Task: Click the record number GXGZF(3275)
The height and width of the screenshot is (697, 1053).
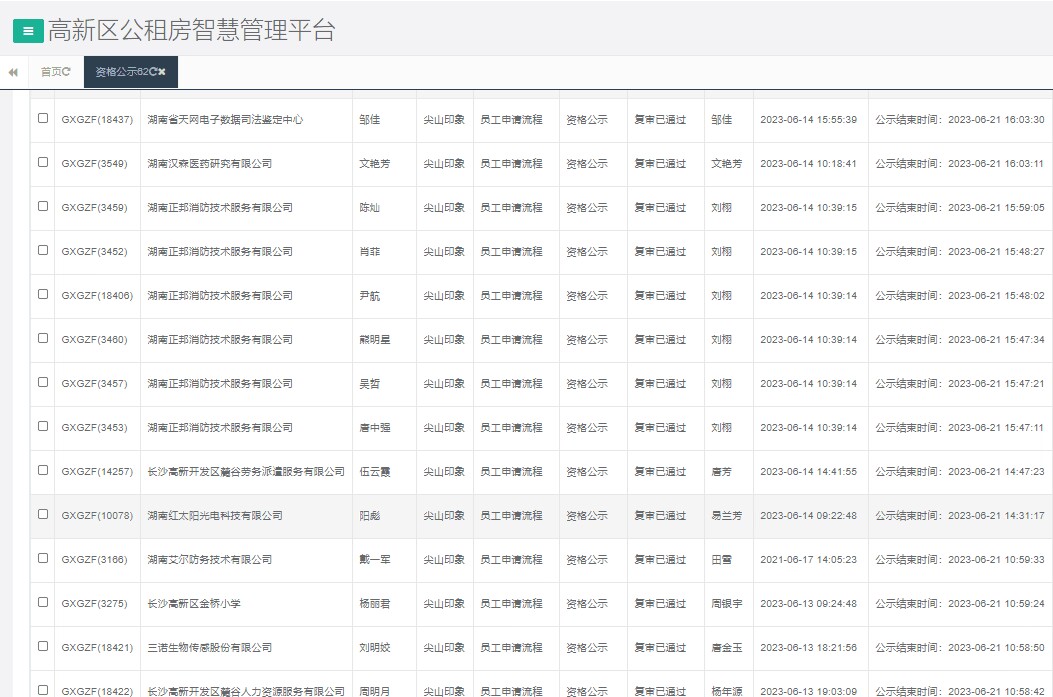Action: tap(97, 603)
